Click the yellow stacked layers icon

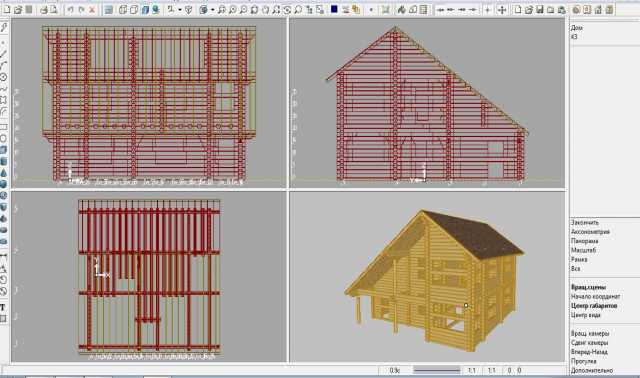[356, 9]
